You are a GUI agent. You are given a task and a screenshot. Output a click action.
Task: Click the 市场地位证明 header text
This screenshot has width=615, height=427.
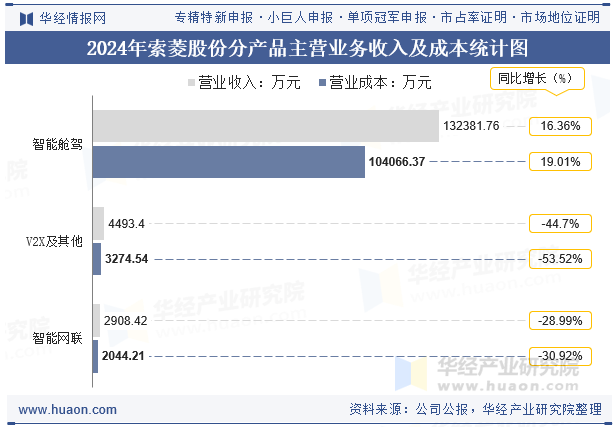560,18
